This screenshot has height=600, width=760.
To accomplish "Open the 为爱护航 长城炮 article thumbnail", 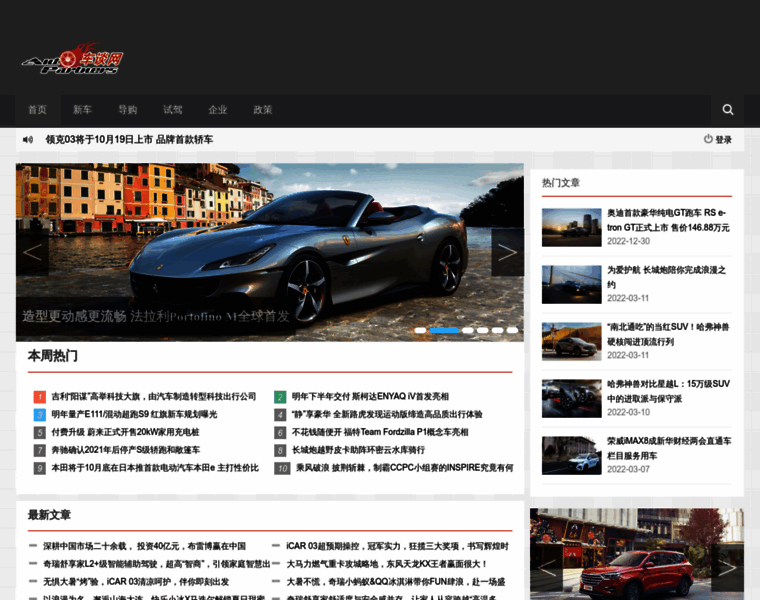I will tap(571, 284).
